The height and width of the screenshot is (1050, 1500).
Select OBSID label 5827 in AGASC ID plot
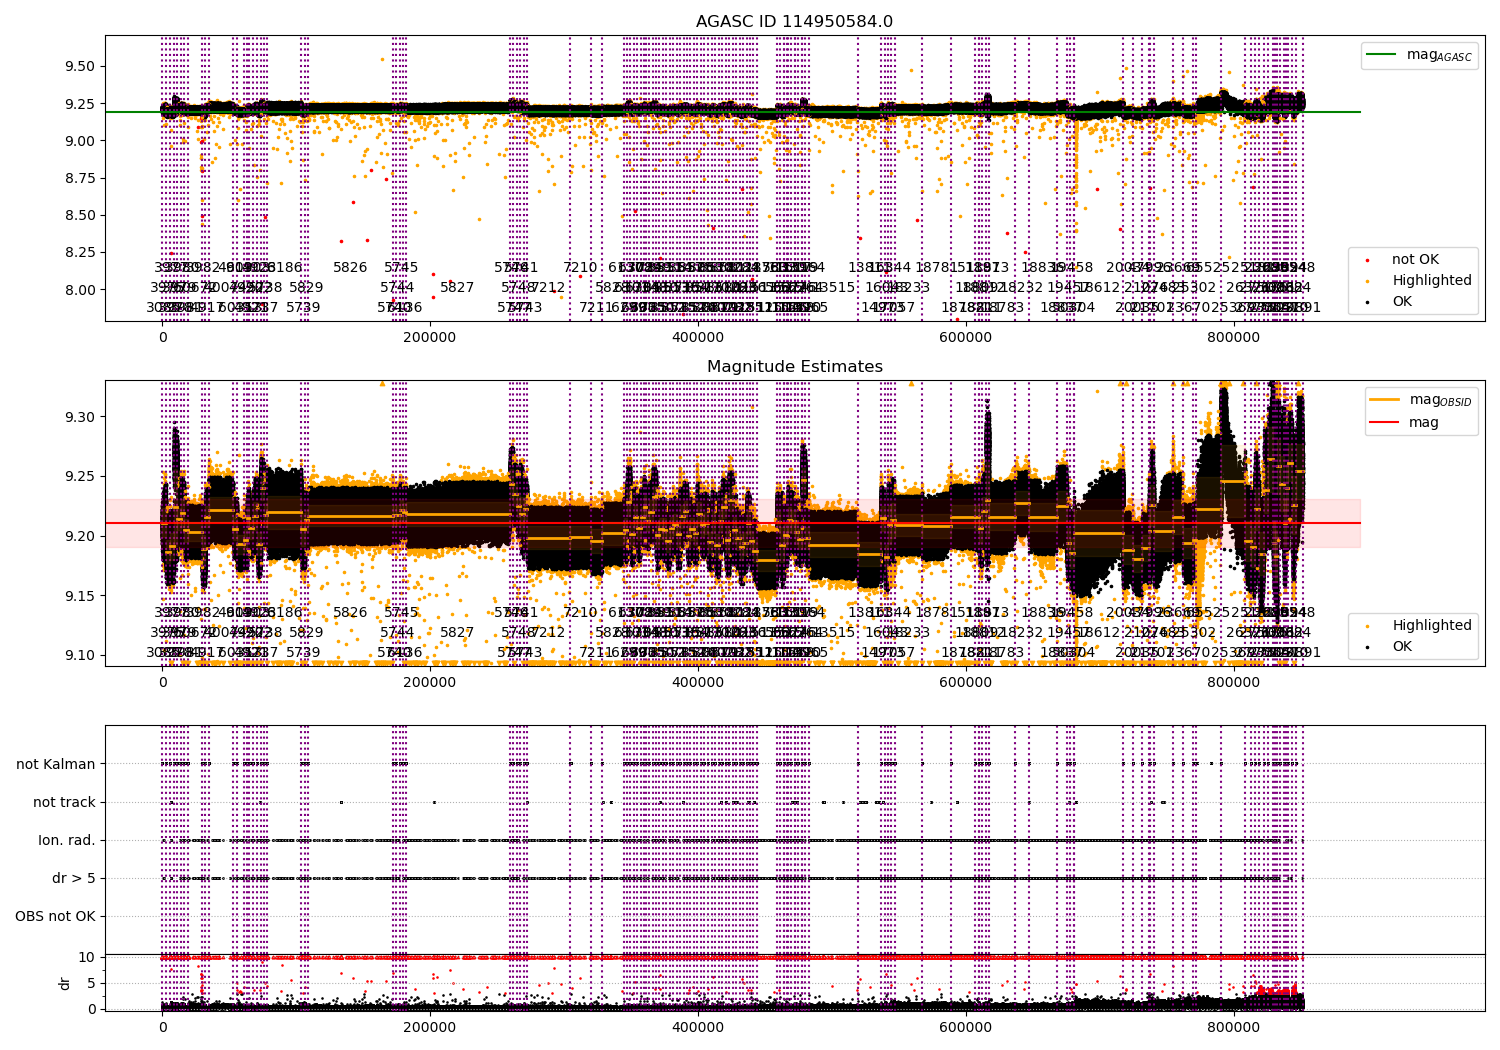(x=457, y=287)
